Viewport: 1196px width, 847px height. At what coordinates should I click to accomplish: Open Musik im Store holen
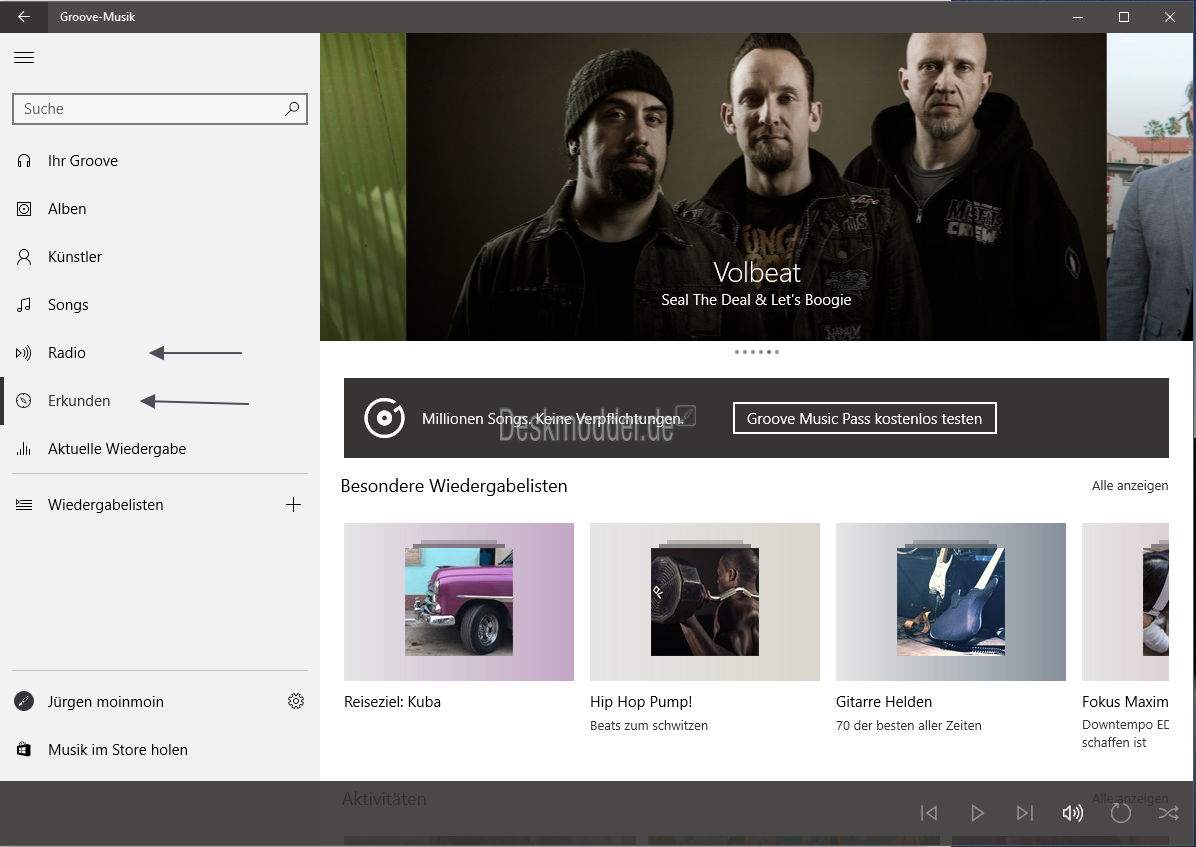160,749
